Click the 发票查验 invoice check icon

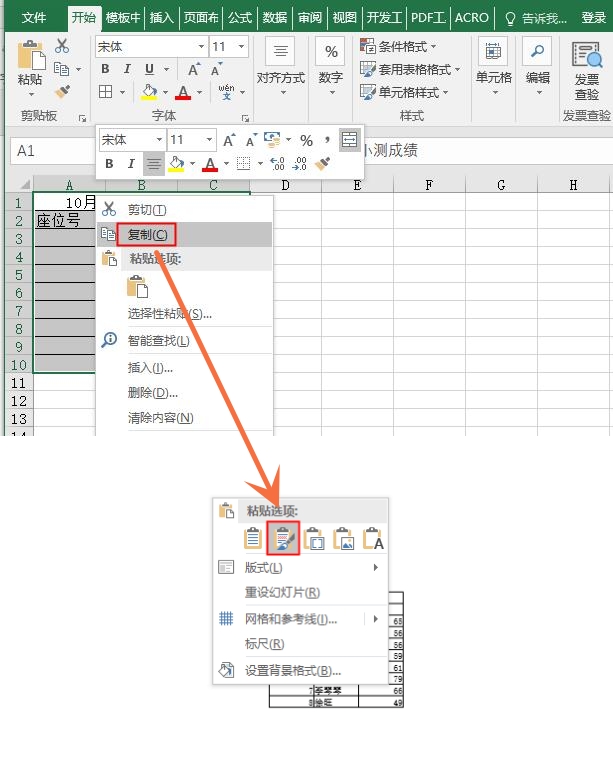tap(587, 55)
